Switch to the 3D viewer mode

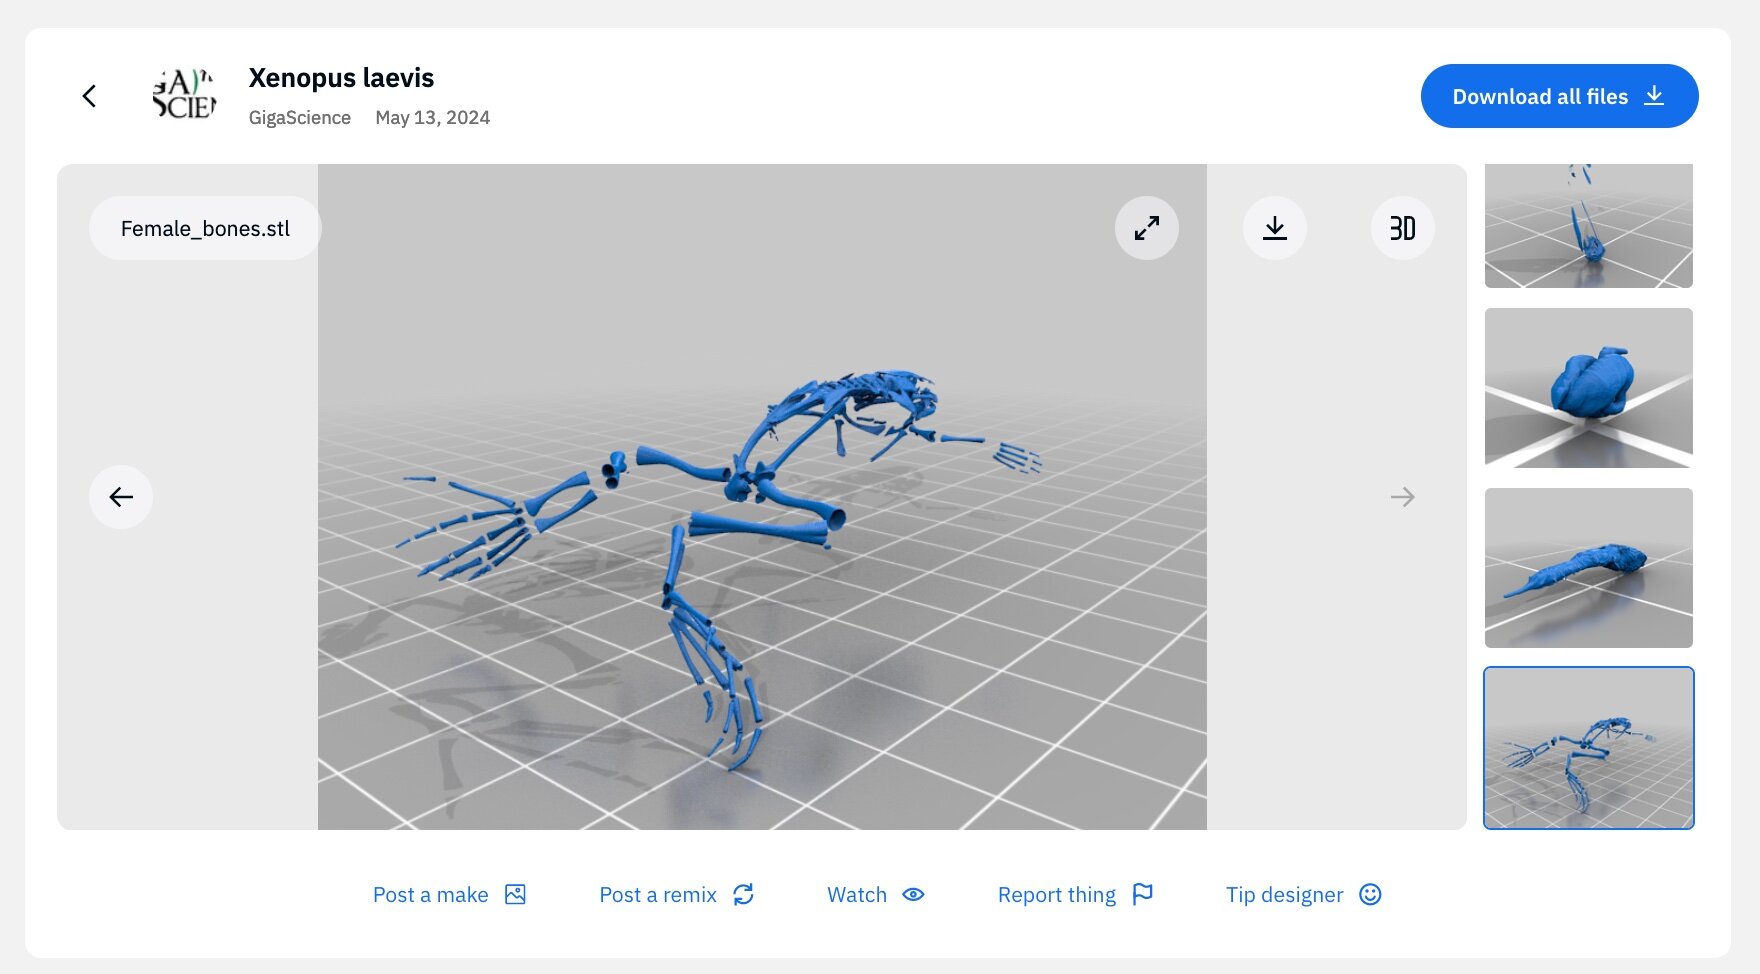click(1403, 228)
